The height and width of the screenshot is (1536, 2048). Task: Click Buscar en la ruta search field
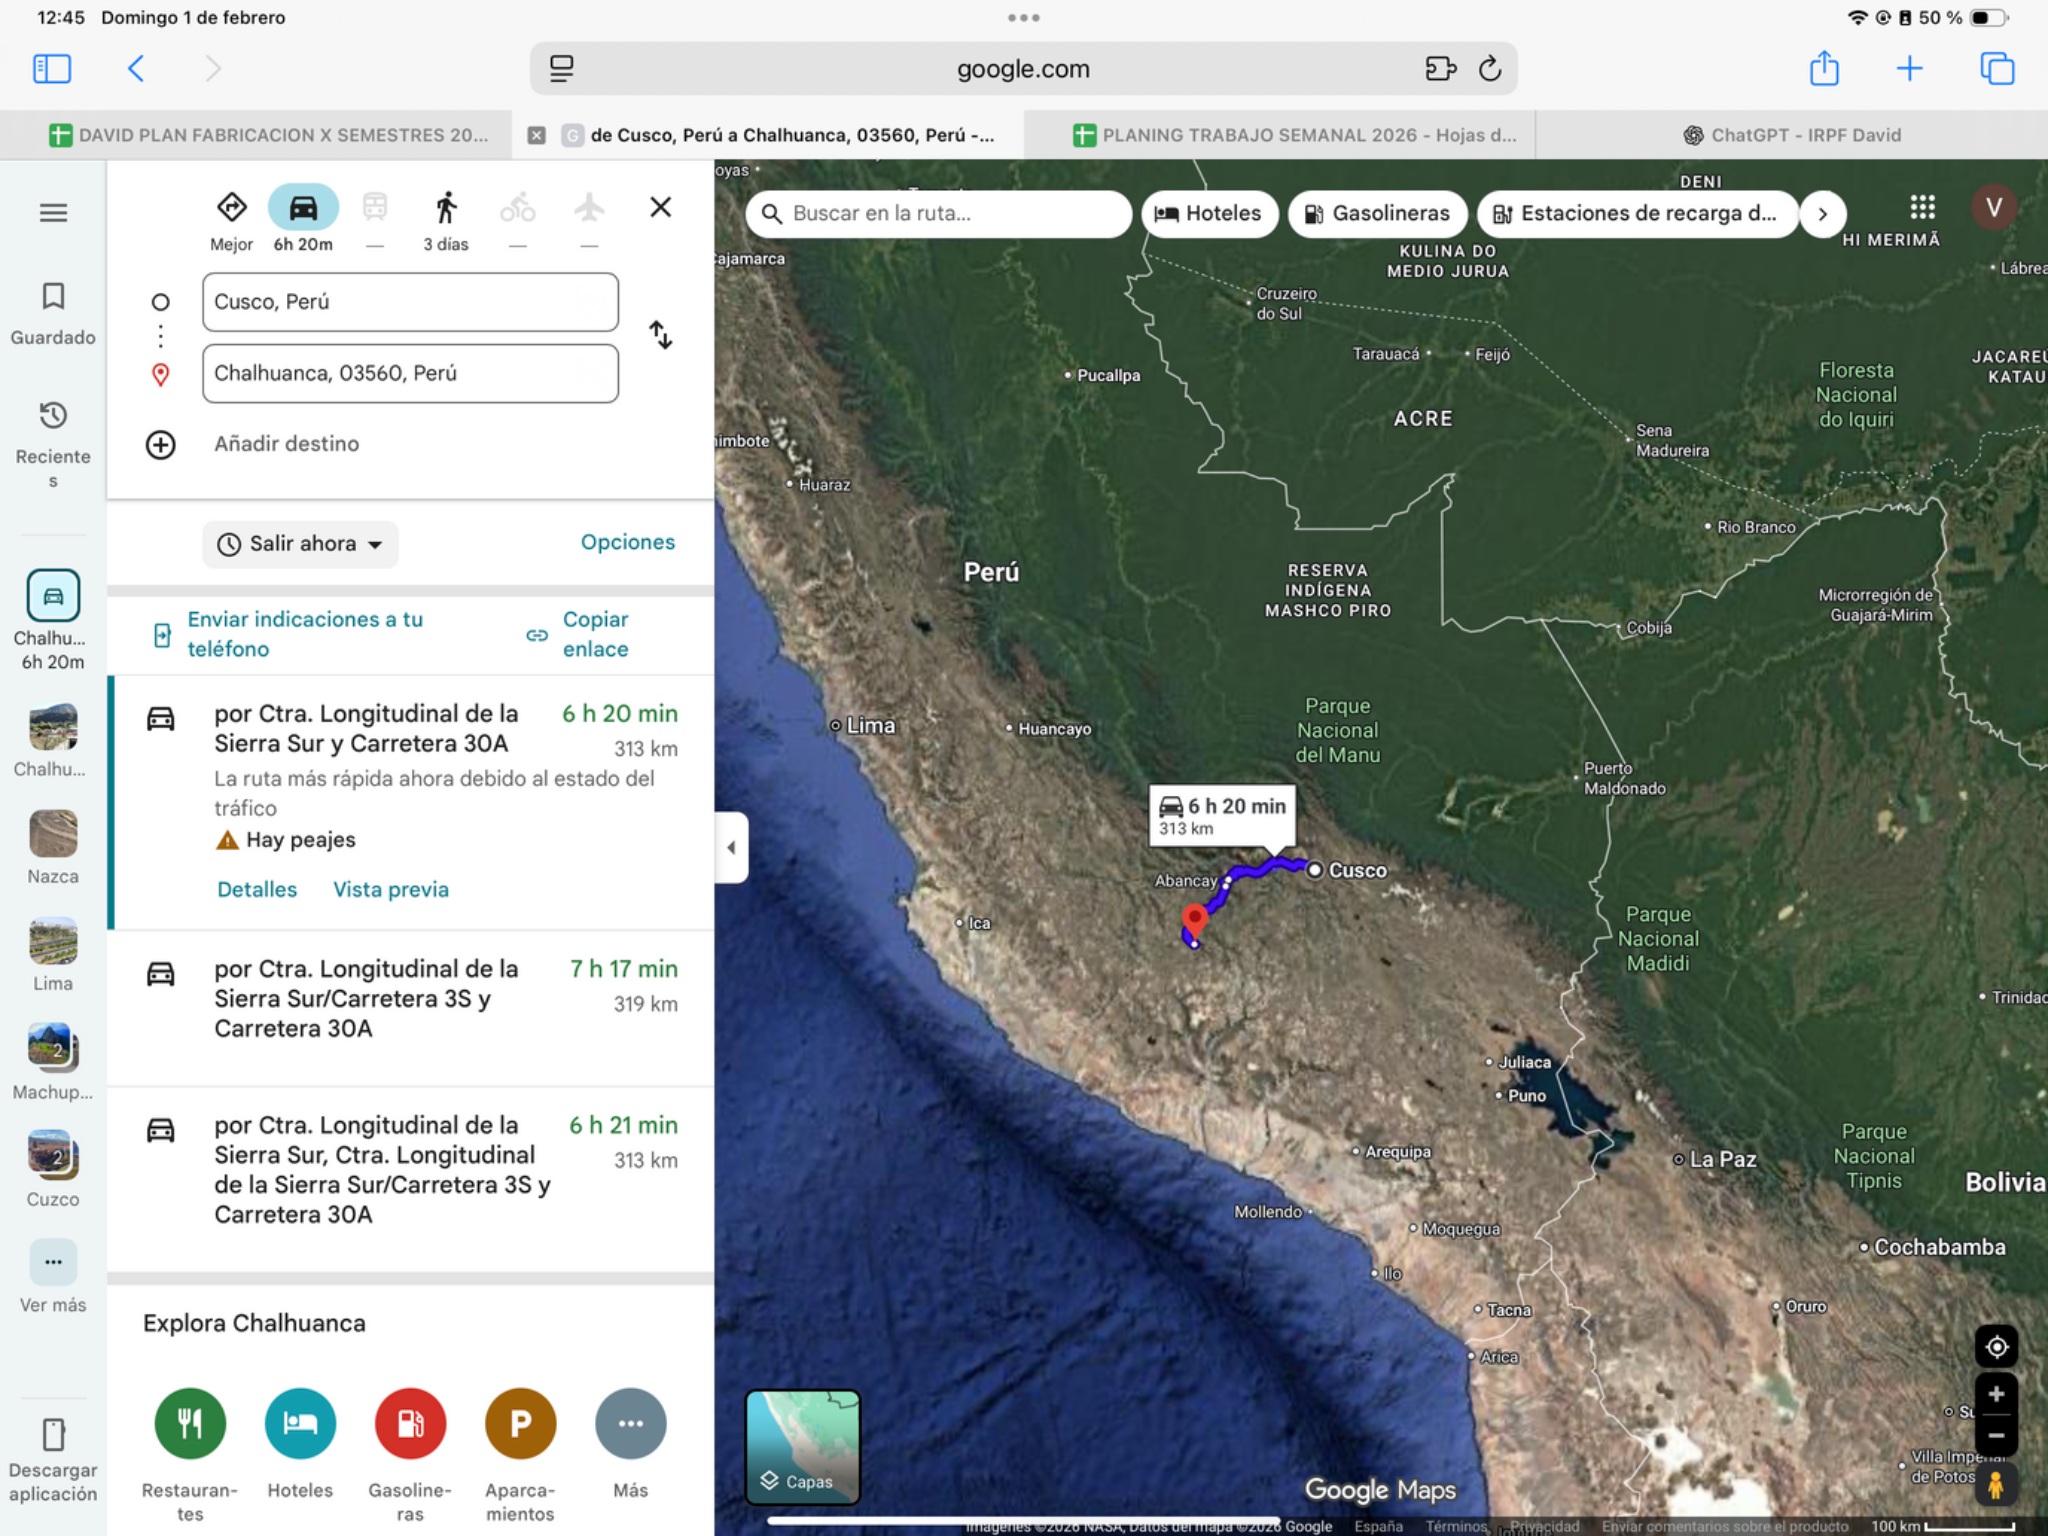coord(938,213)
